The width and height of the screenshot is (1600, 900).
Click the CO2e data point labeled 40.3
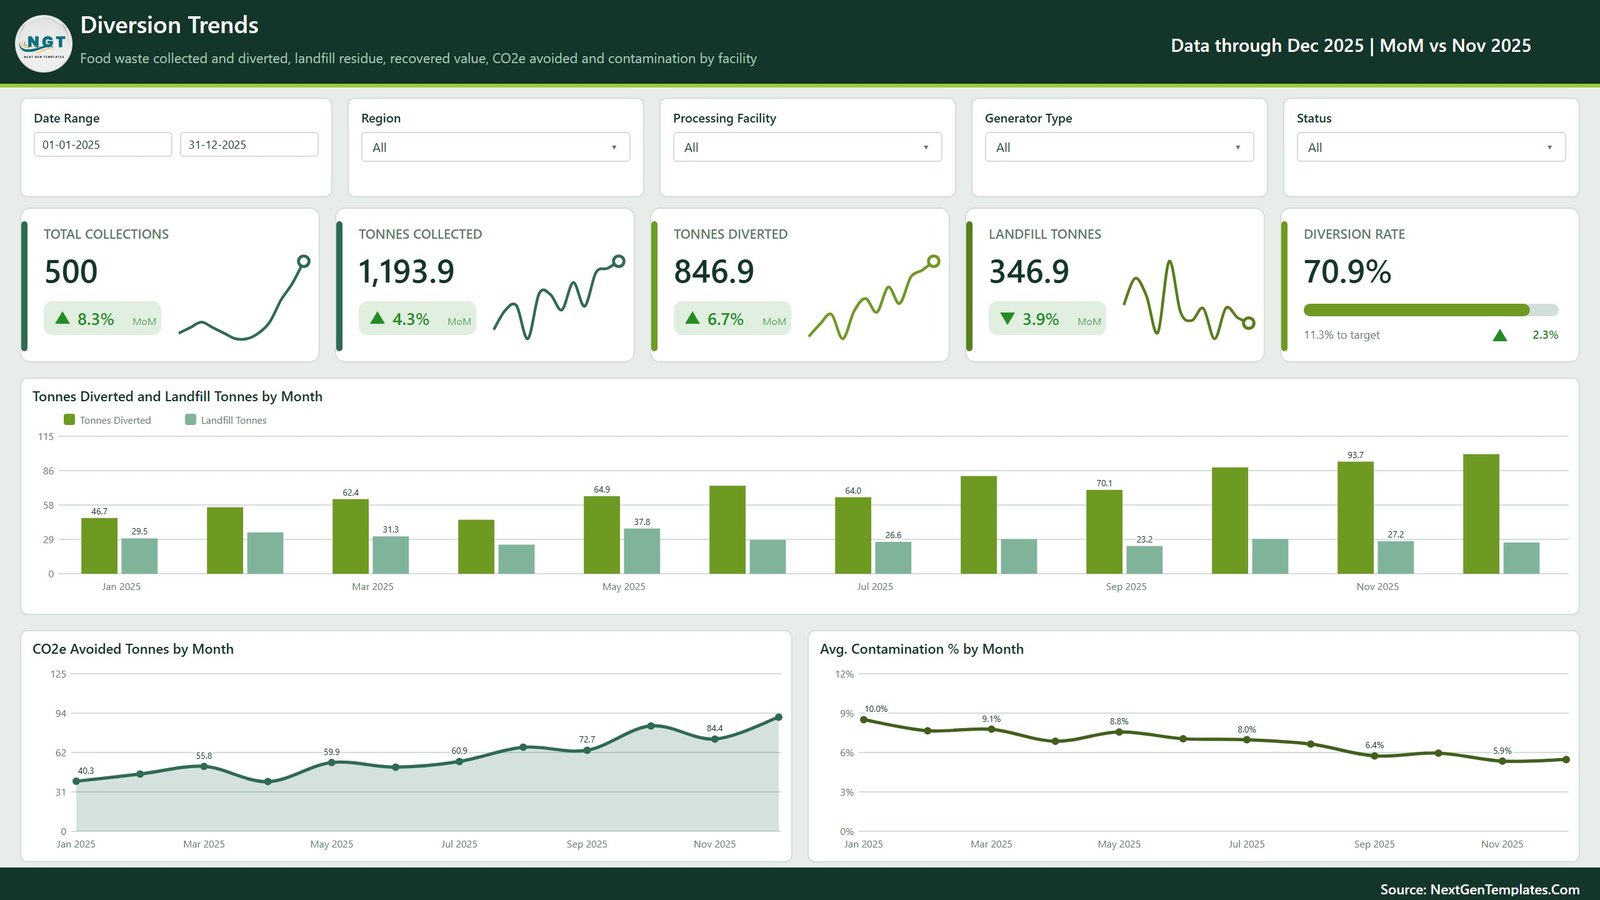pos(76,781)
